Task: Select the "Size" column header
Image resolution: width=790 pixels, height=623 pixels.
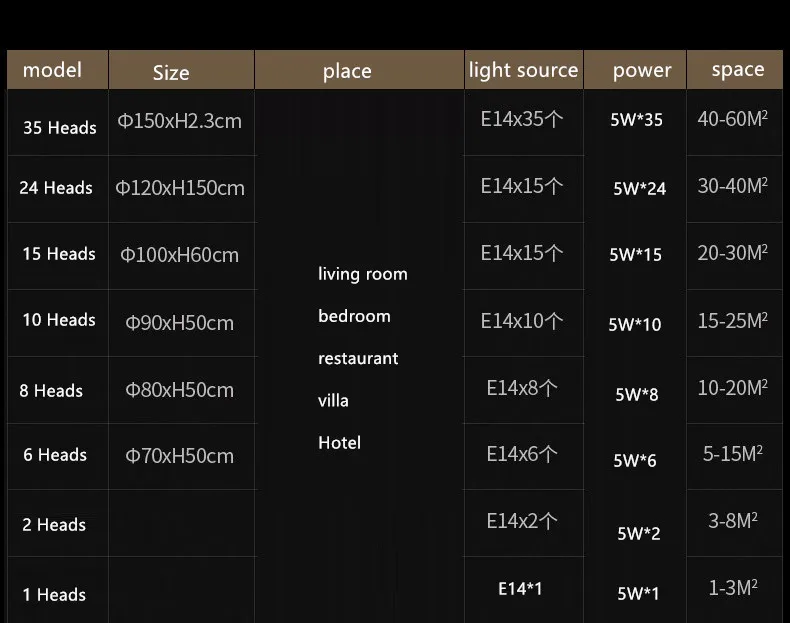Action: (x=171, y=72)
